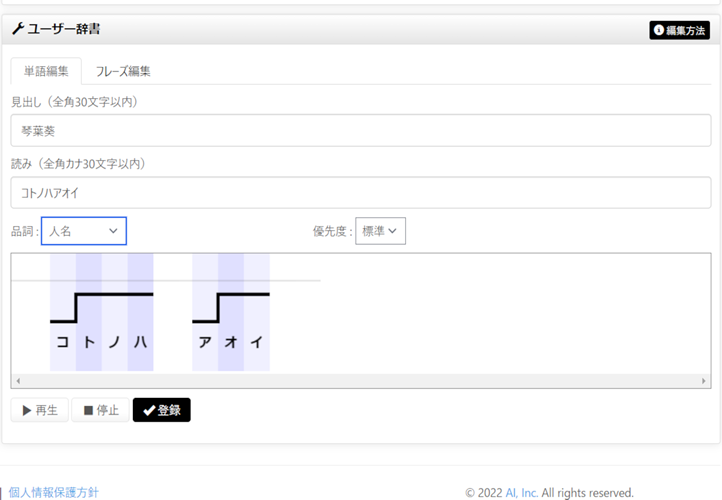Click the 編集方法 help button
Image resolution: width=722 pixels, height=500 pixels.
[679, 31]
